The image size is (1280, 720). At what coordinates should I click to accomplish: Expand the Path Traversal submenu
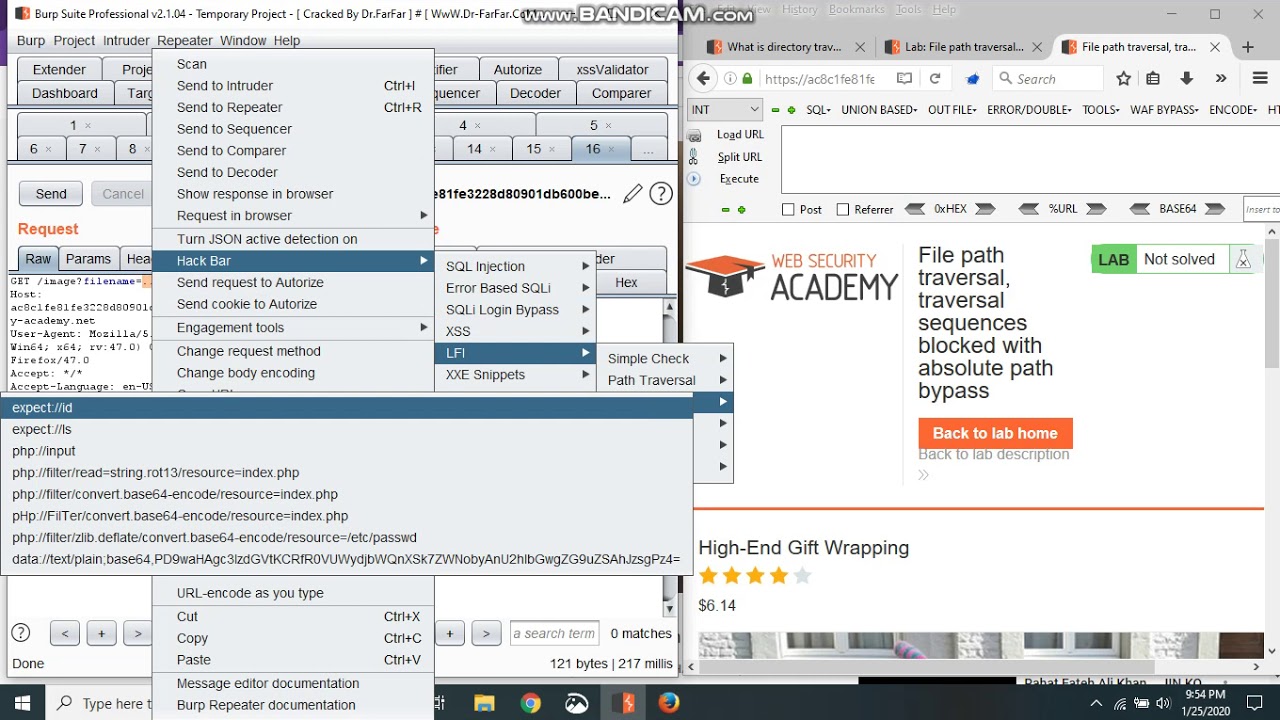[664, 380]
